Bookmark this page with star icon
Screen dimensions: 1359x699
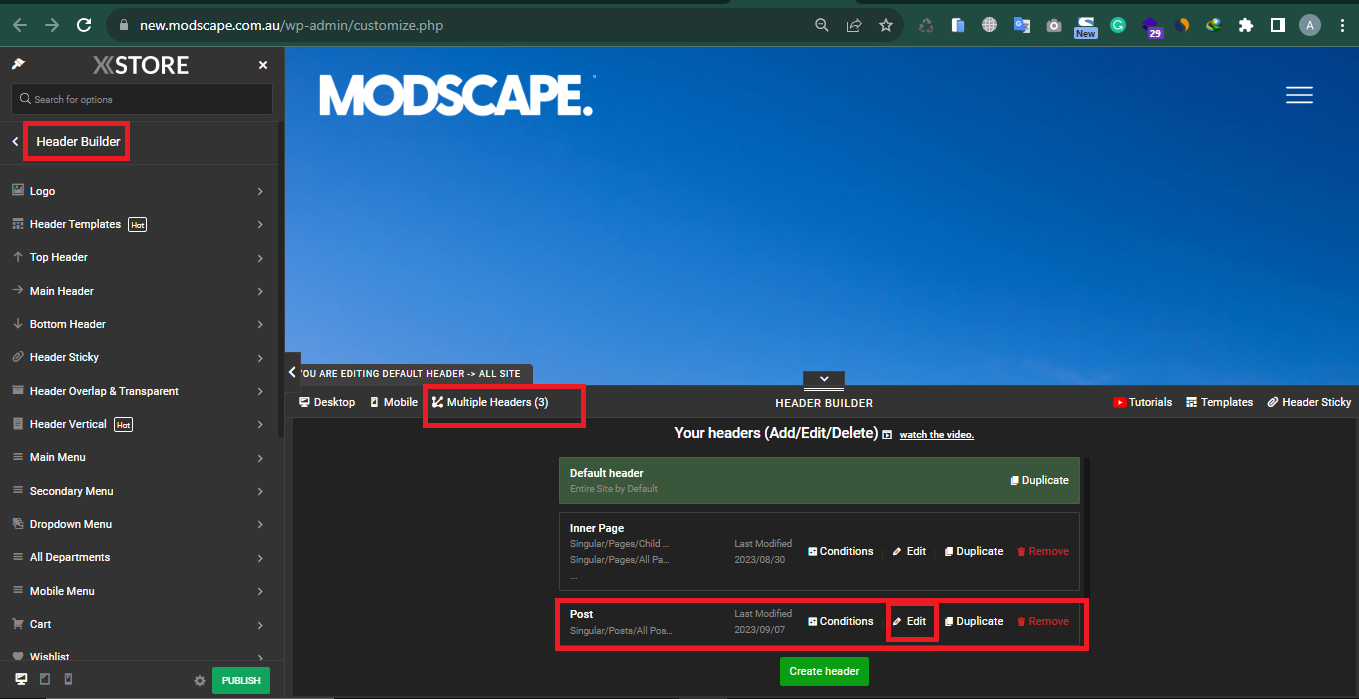click(x=886, y=25)
